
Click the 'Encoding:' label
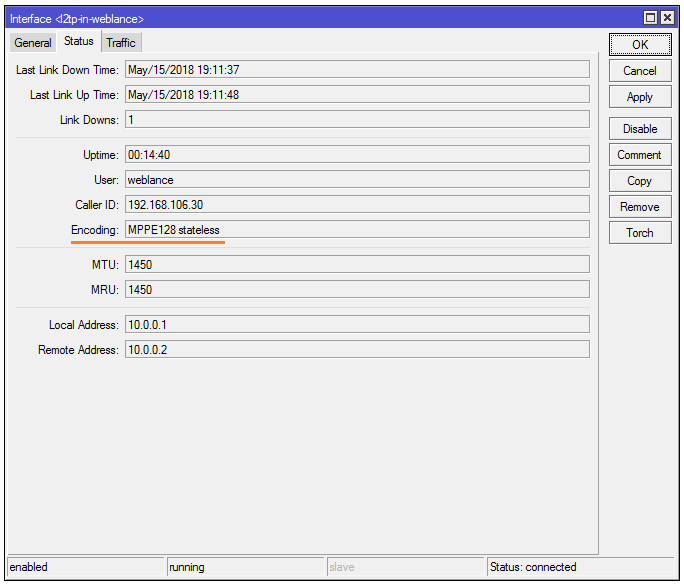[x=95, y=230]
